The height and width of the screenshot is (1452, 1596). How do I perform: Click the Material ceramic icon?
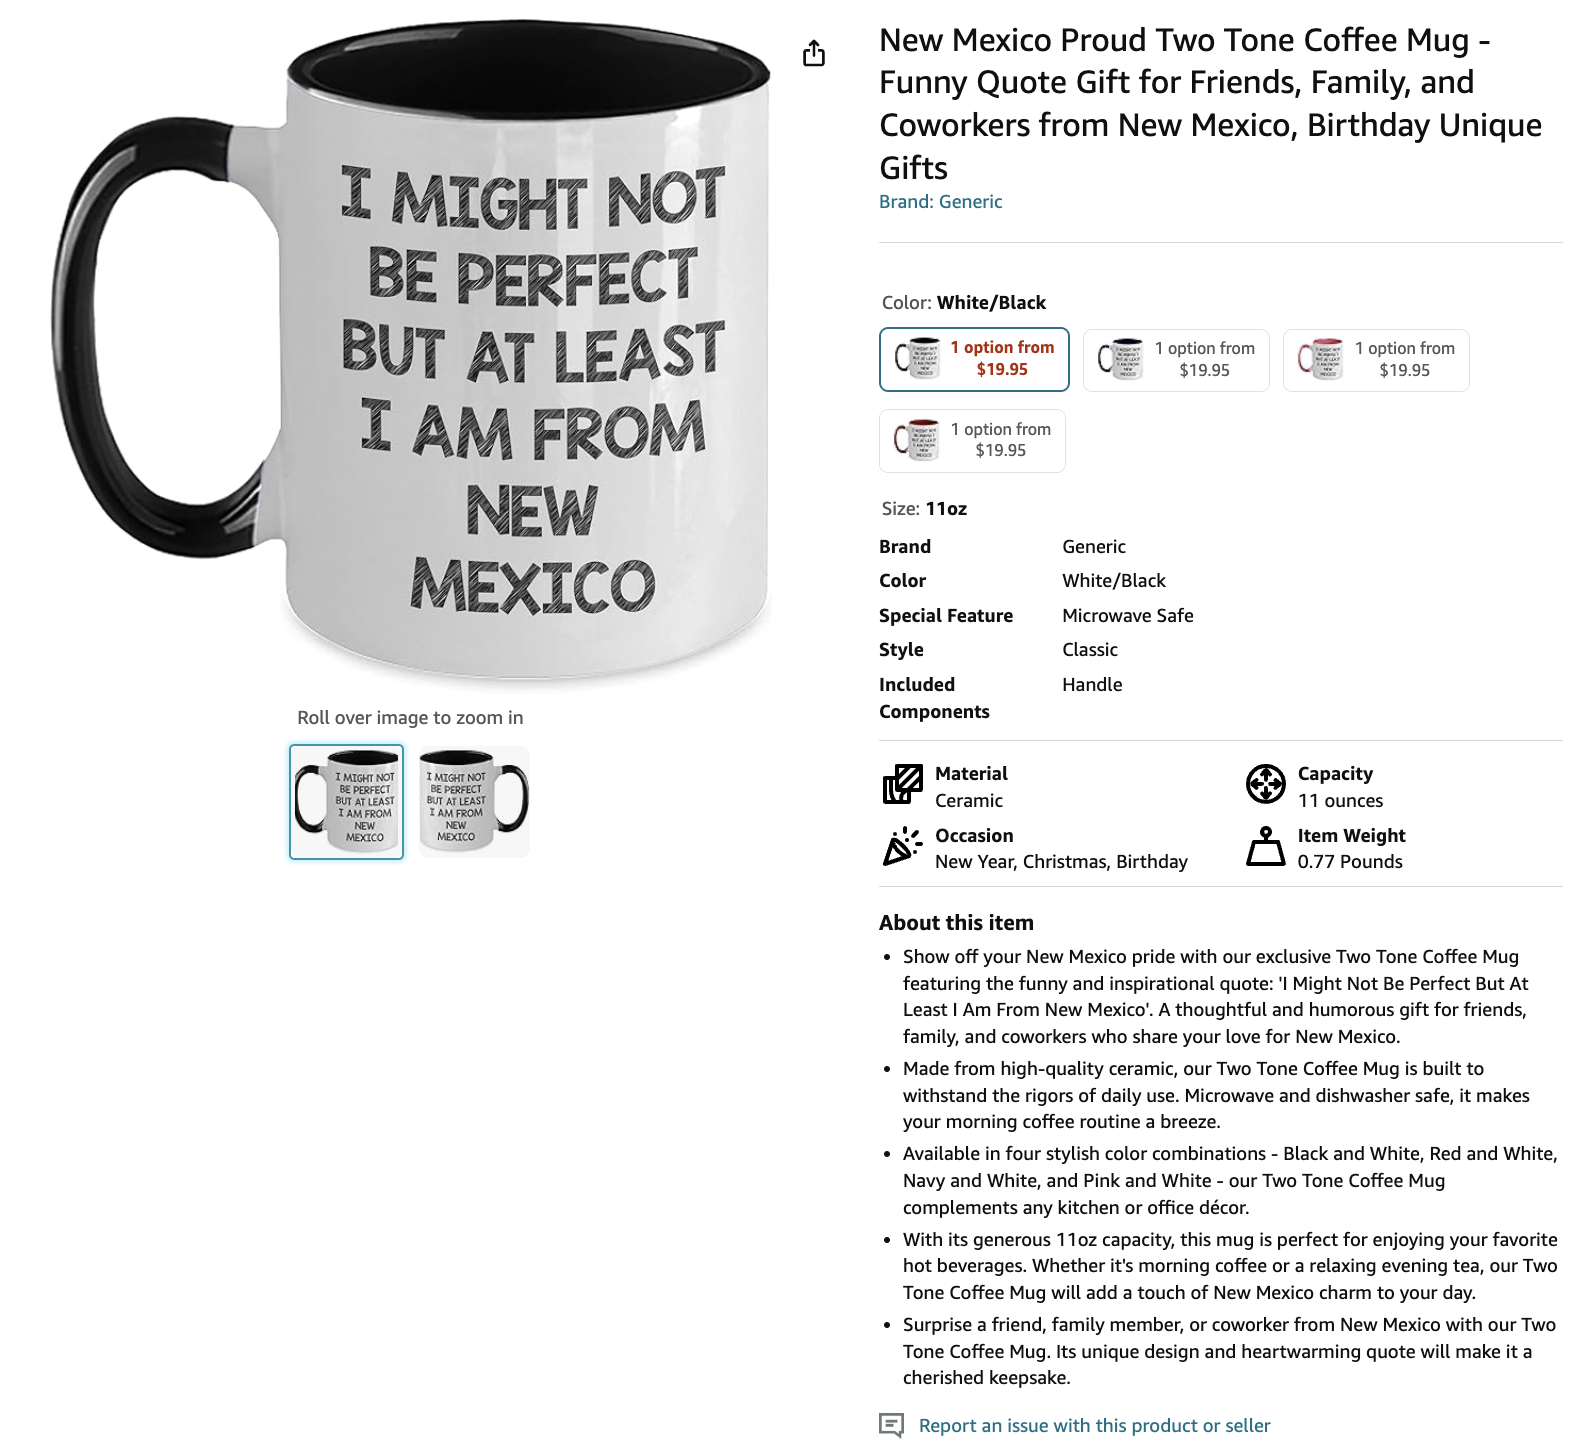[902, 784]
